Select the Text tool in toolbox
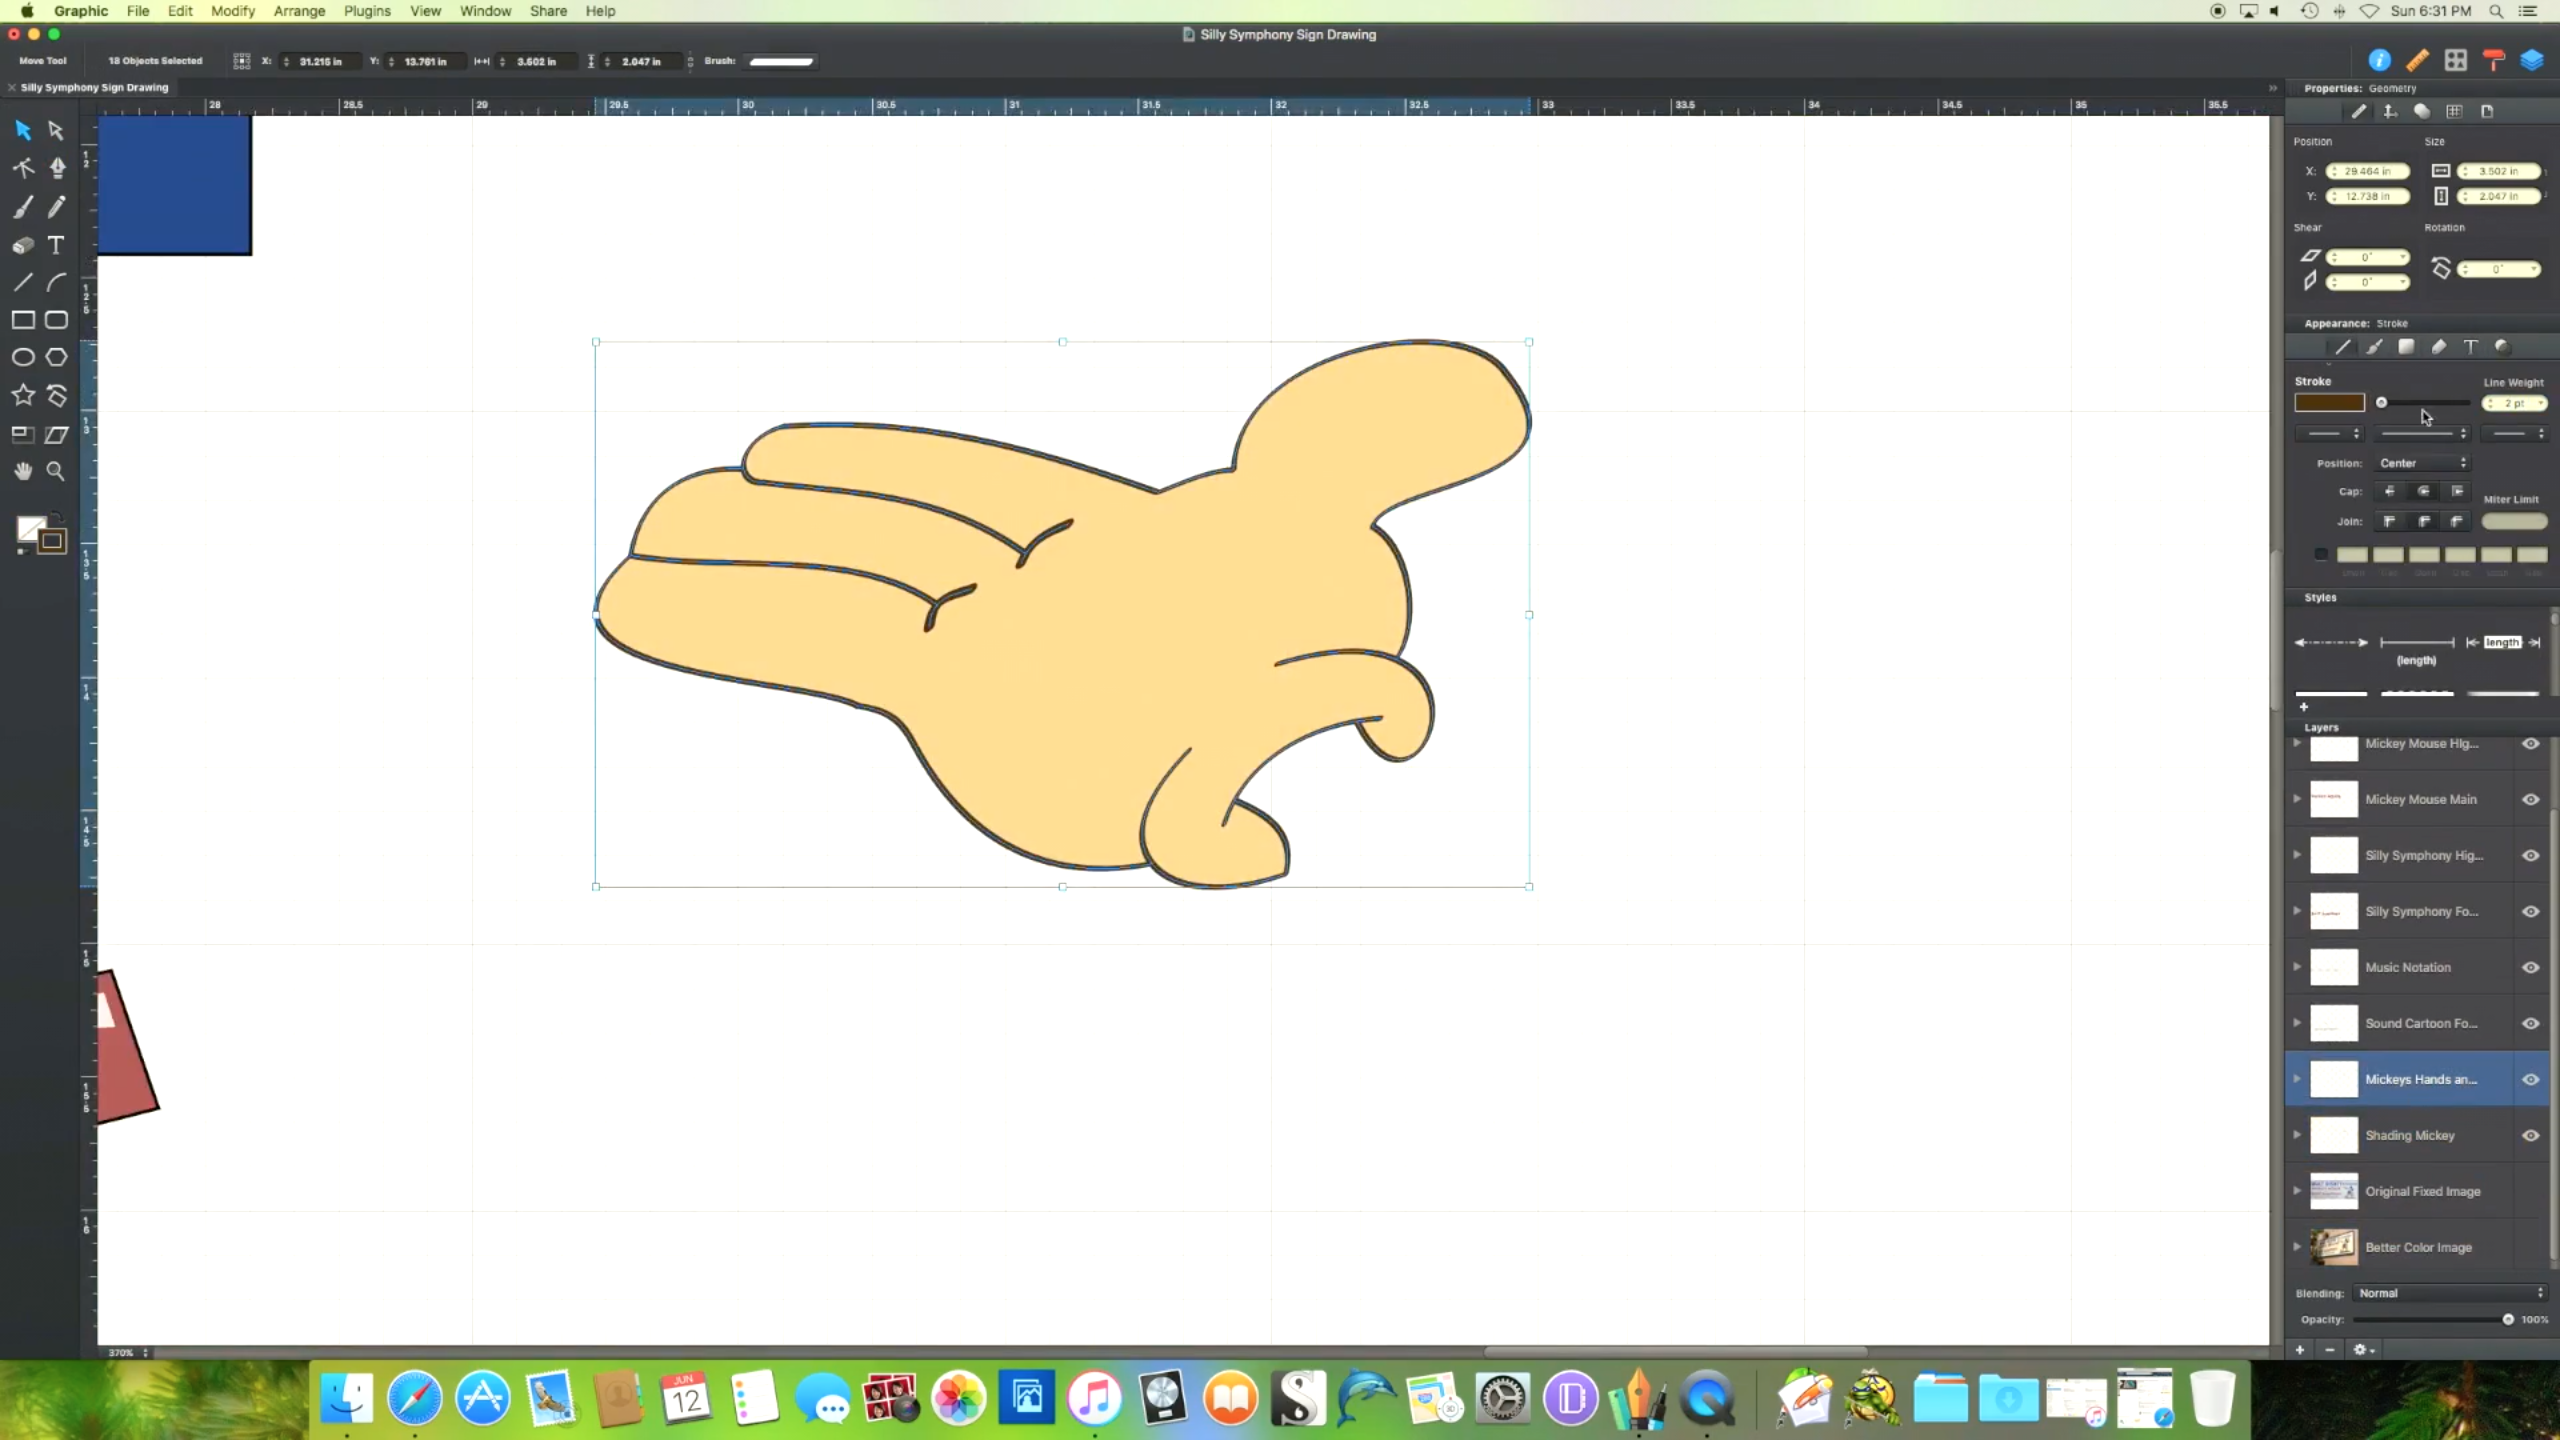 (56, 245)
